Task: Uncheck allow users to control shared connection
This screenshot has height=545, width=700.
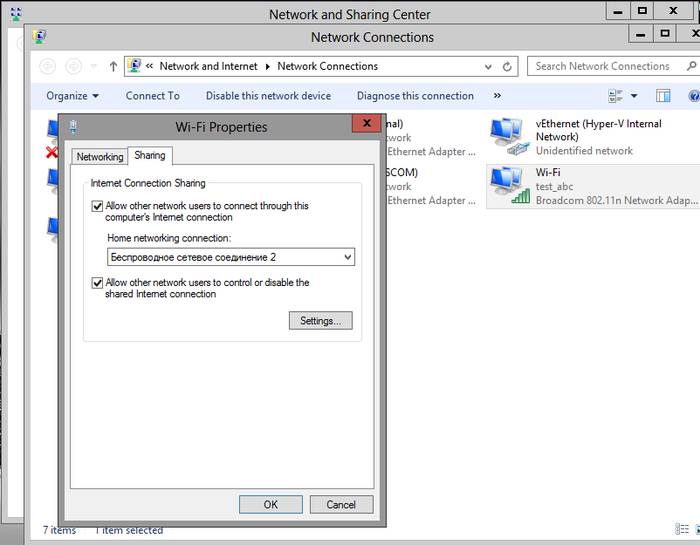Action: [97, 283]
